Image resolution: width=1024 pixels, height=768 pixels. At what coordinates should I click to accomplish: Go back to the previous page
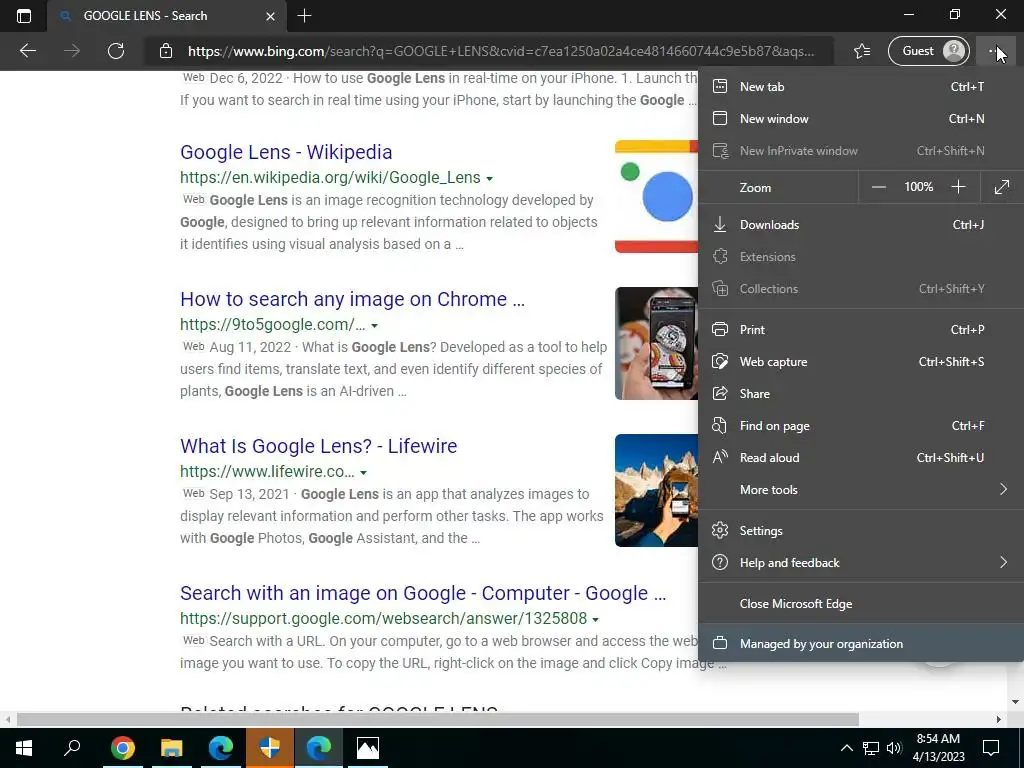[27, 51]
